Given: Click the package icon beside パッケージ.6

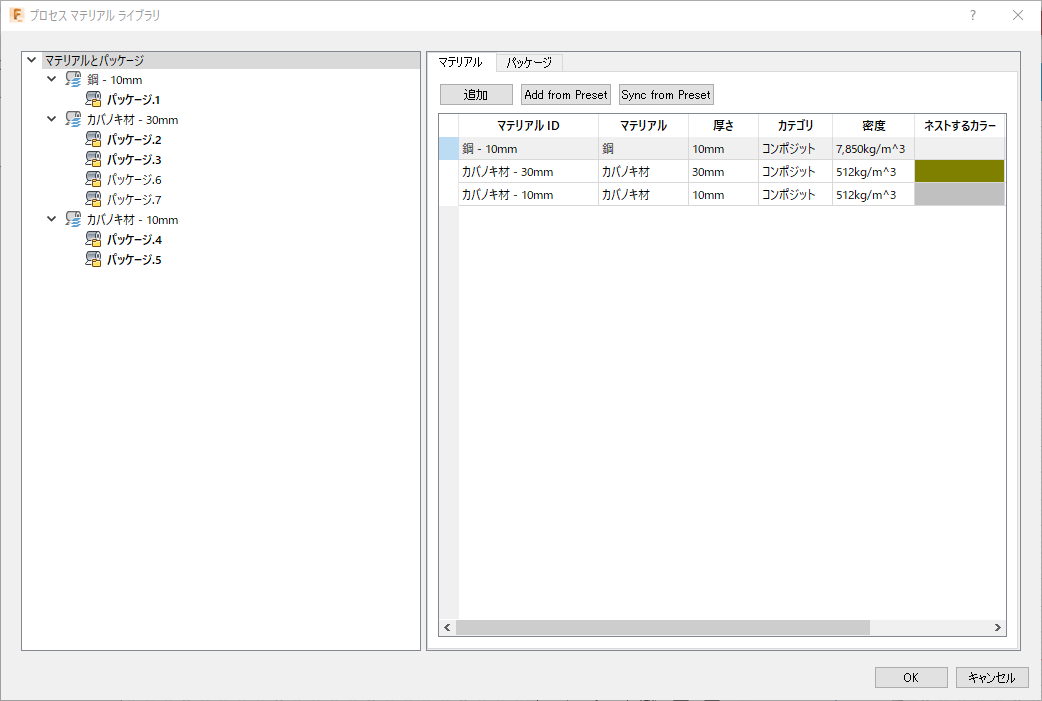Looking at the screenshot, I should pyautogui.click(x=94, y=179).
